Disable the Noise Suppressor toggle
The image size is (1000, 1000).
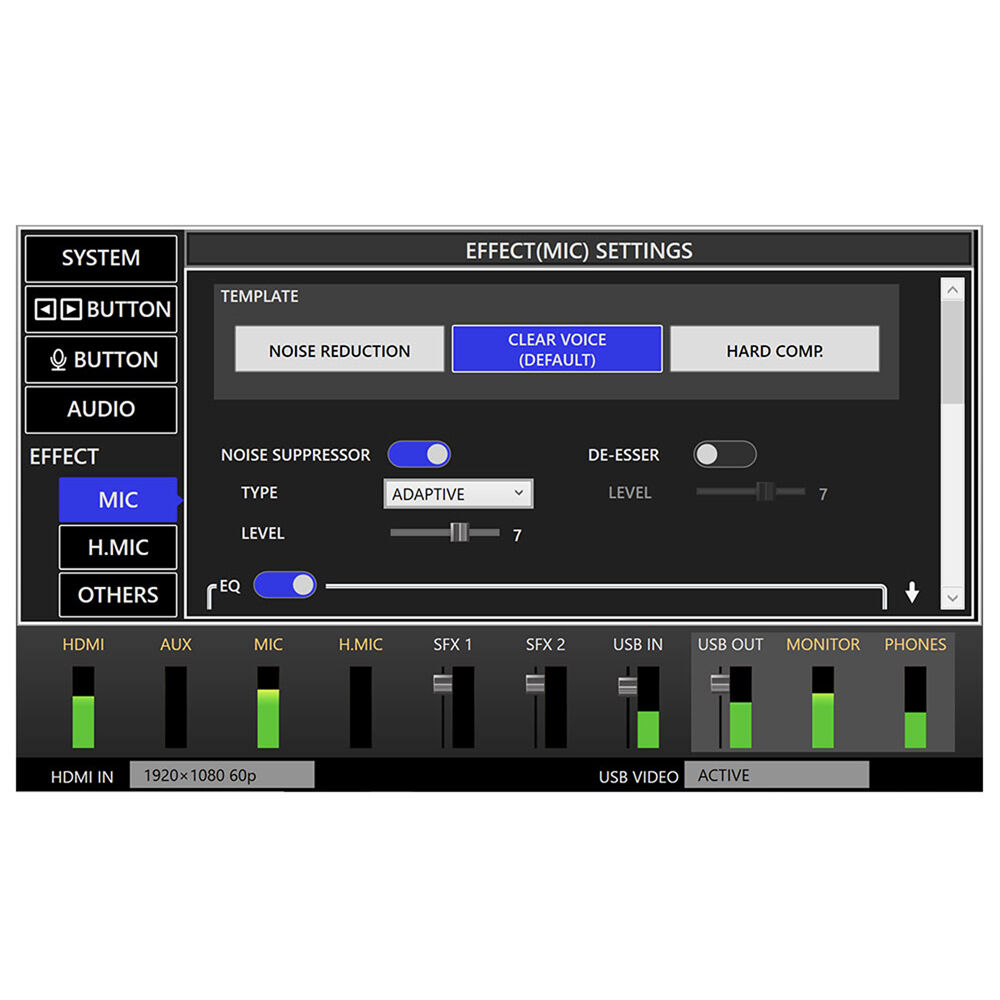[x=419, y=455]
